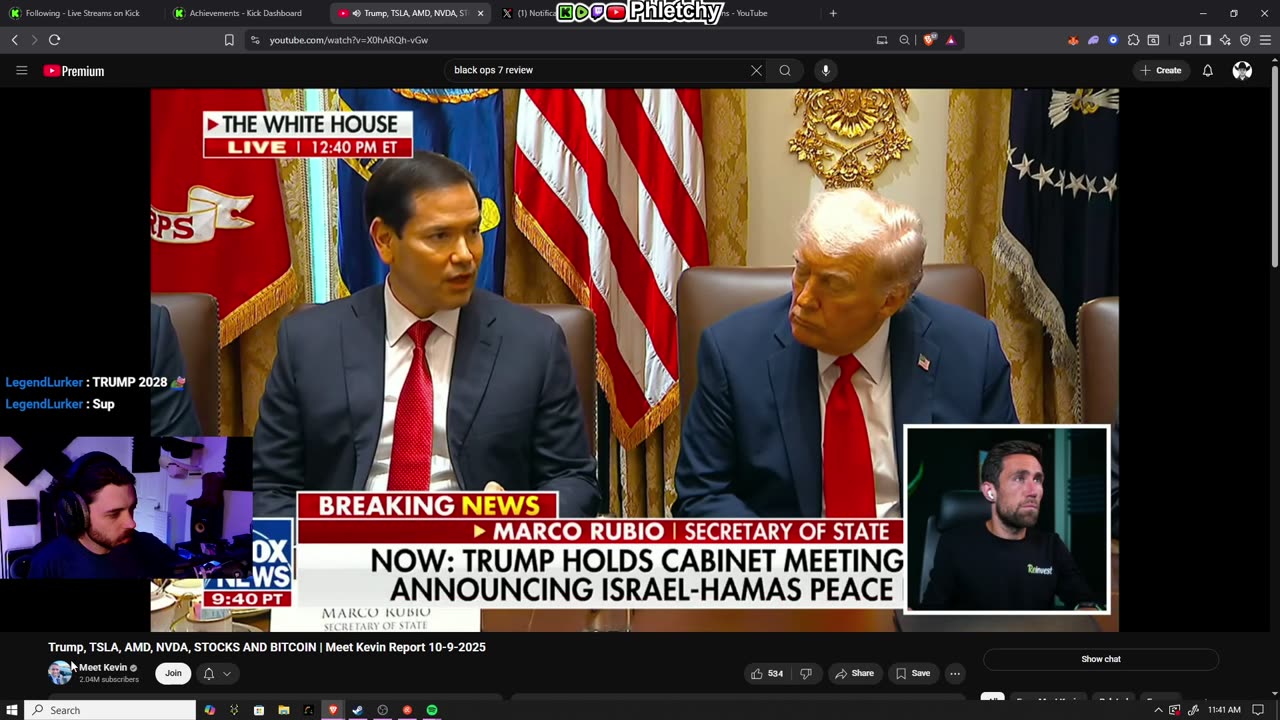Open more actions ellipsis below video
Viewport: 1280px width, 720px height.
tap(955, 673)
